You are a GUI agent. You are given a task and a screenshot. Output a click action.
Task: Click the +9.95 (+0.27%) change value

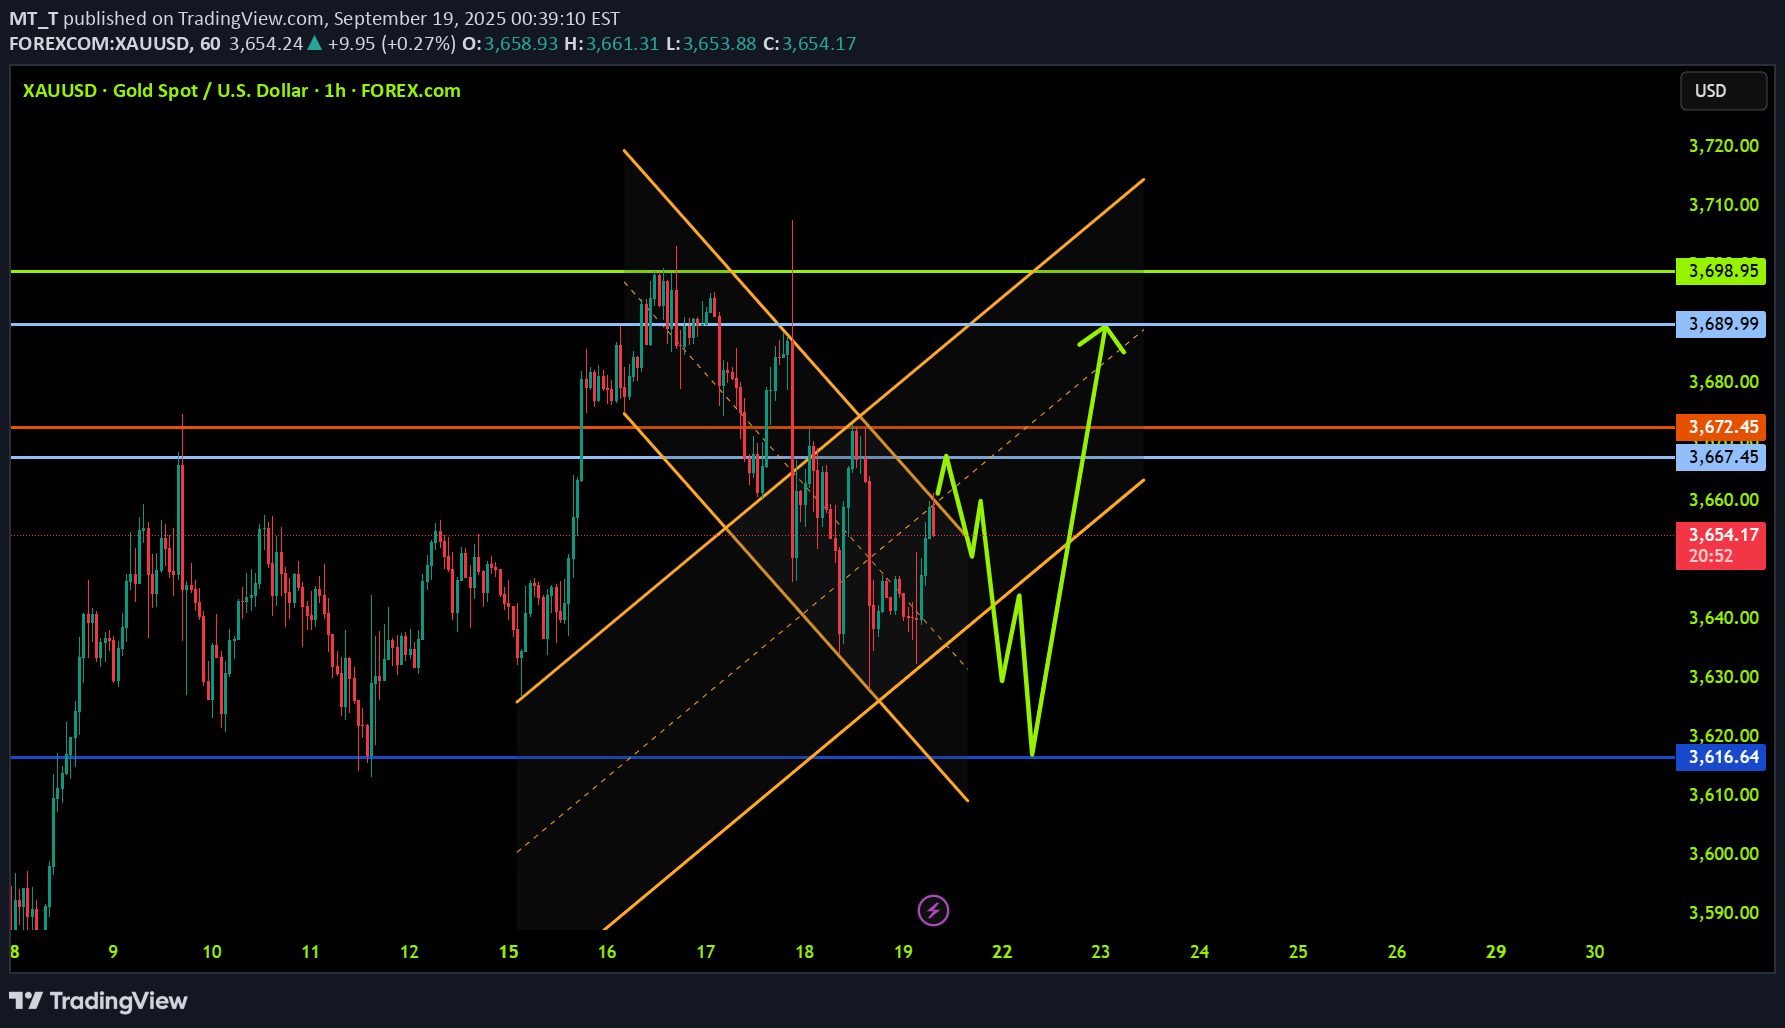pos(392,44)
